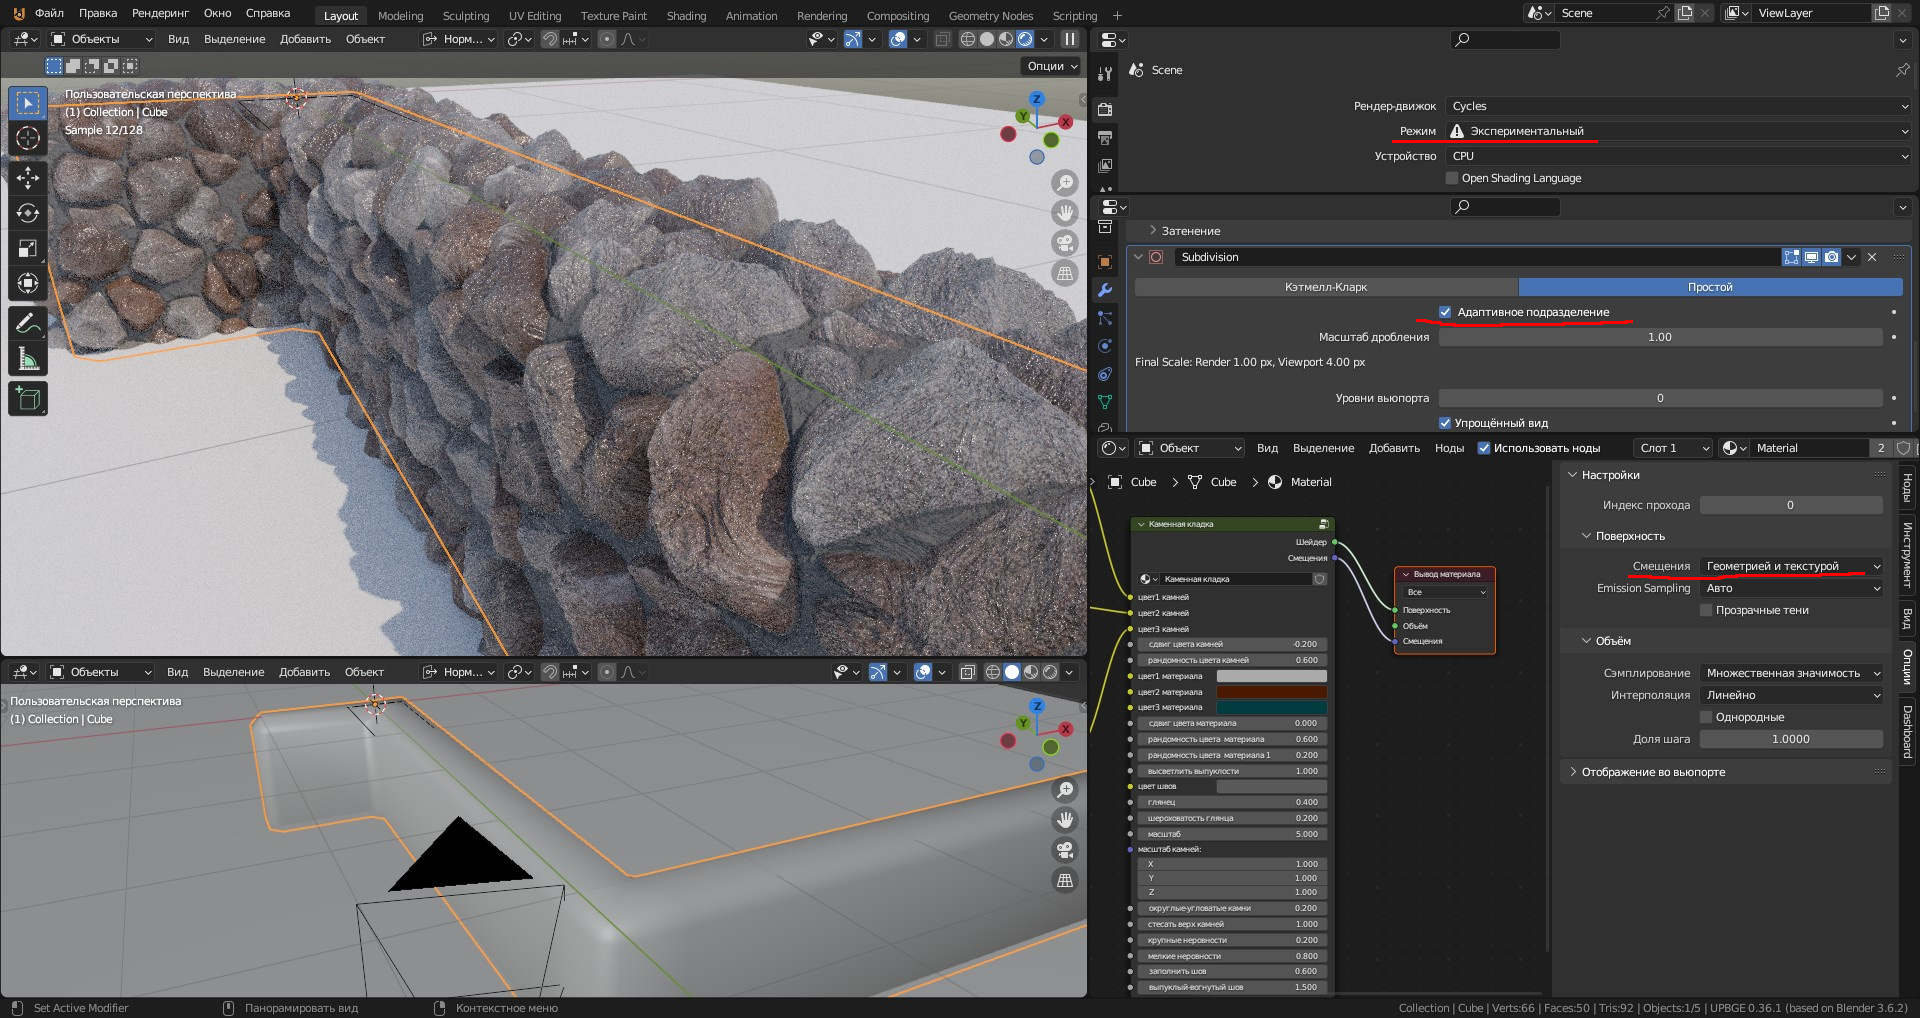Select the Add Cube tool

(28, 398)
